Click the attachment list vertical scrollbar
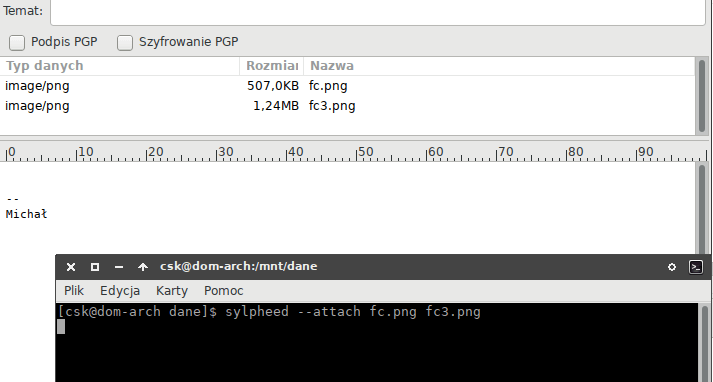 (x=702, y=96)
